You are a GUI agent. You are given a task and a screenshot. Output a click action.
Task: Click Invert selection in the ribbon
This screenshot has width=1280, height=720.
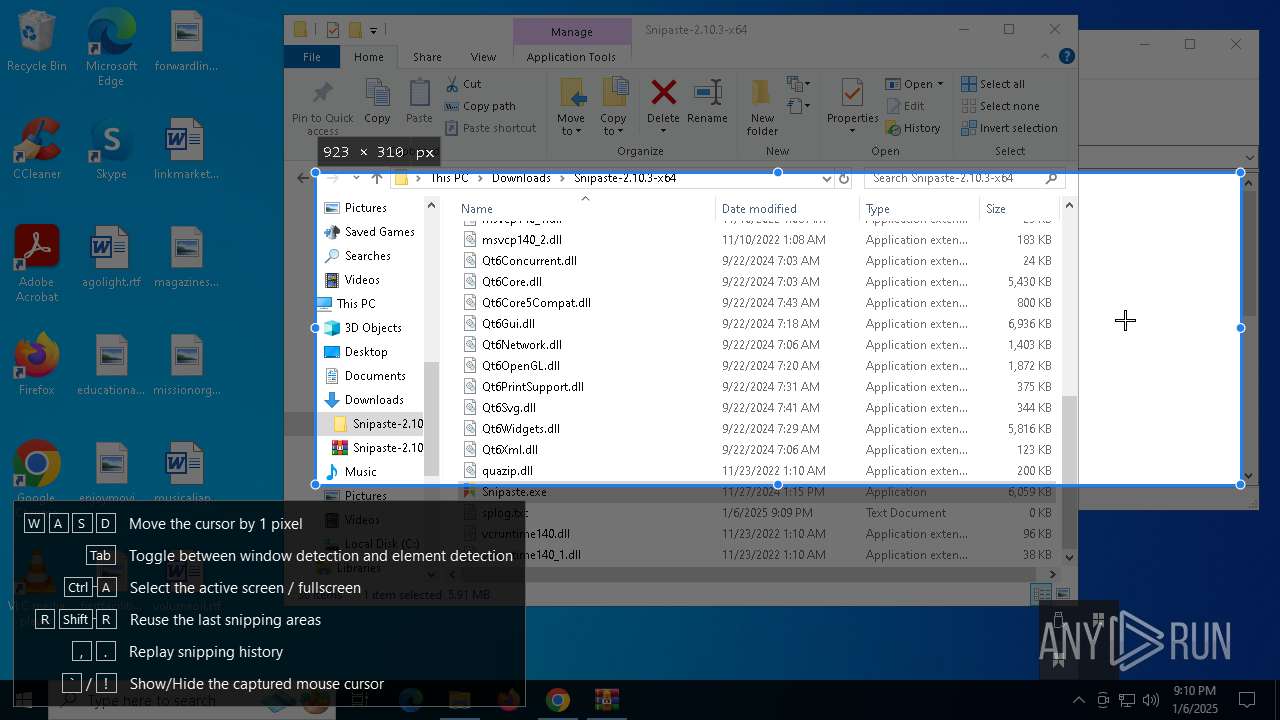pos(1009,128)
